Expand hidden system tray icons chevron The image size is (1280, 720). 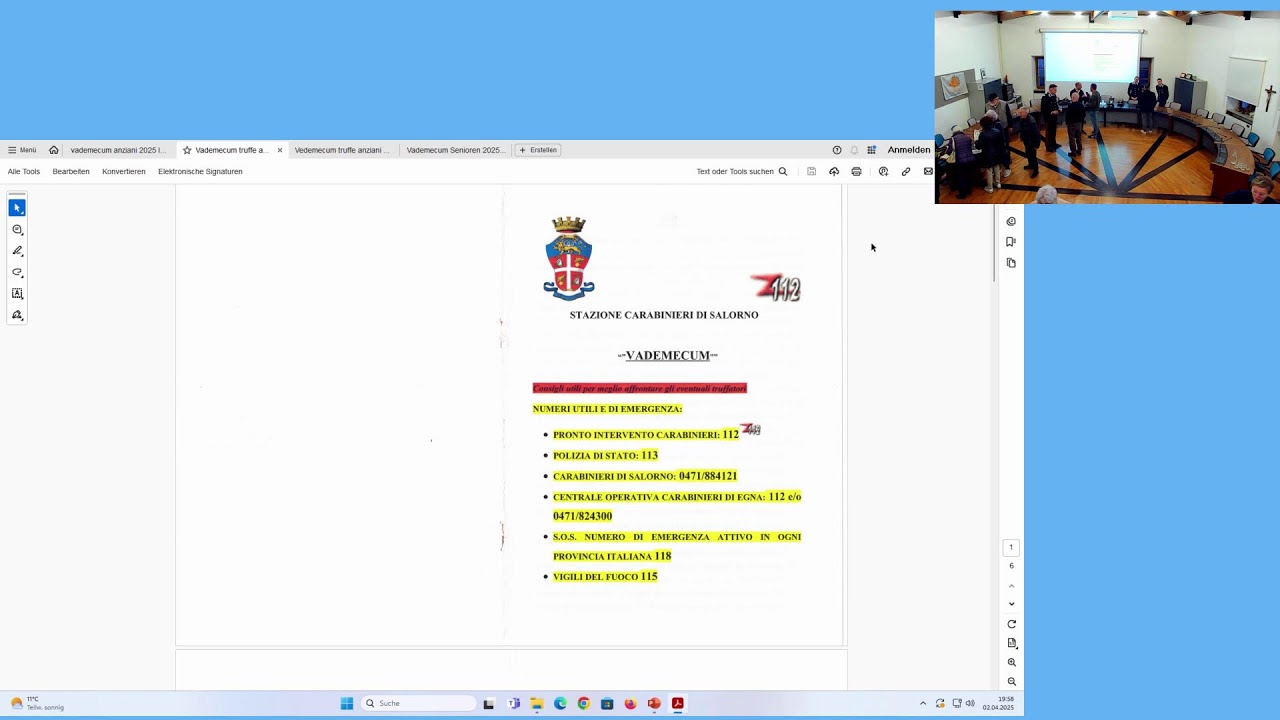[x=923, y=704]
